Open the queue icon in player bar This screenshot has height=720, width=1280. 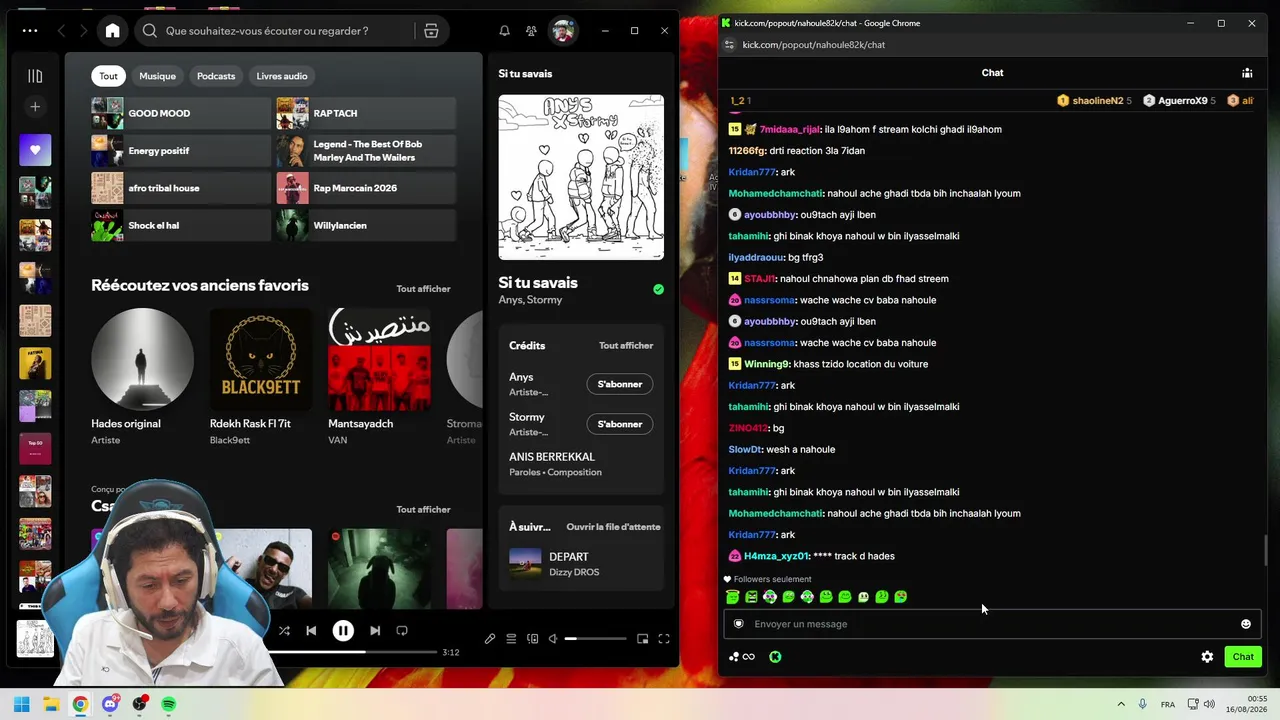coord(511,639)
